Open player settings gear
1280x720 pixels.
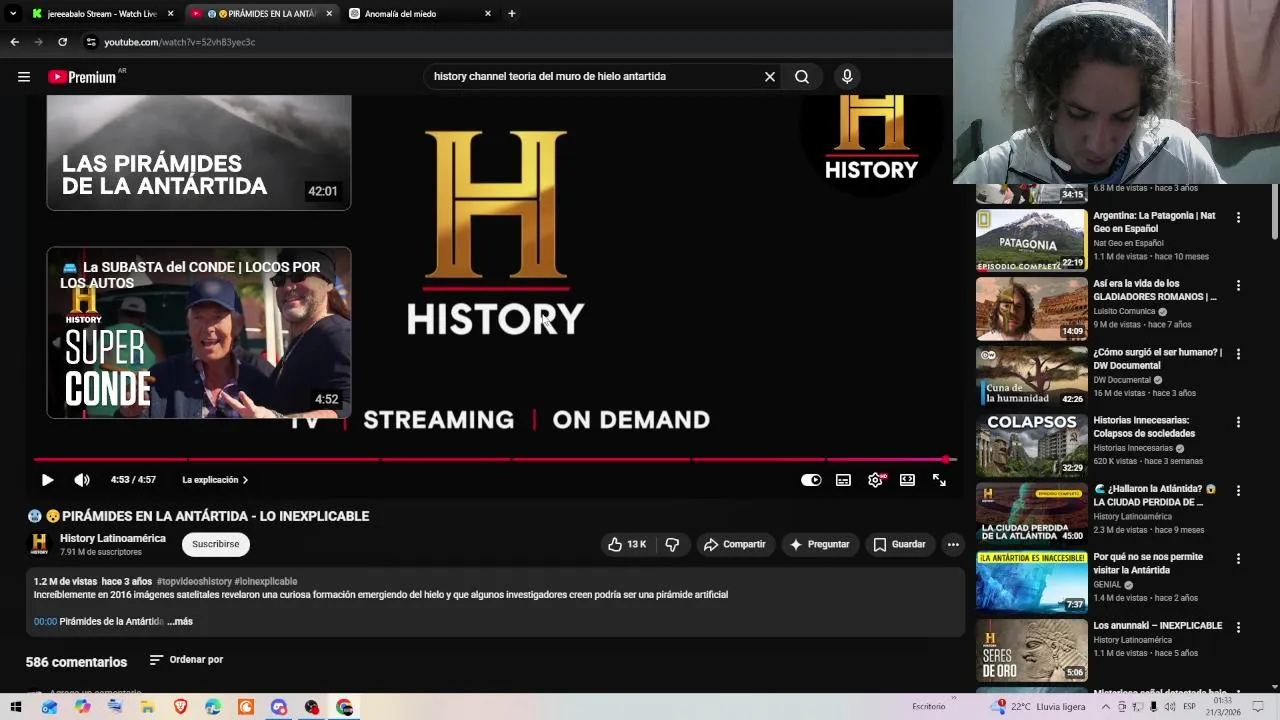pyautogui.click(x=875, y=480)
